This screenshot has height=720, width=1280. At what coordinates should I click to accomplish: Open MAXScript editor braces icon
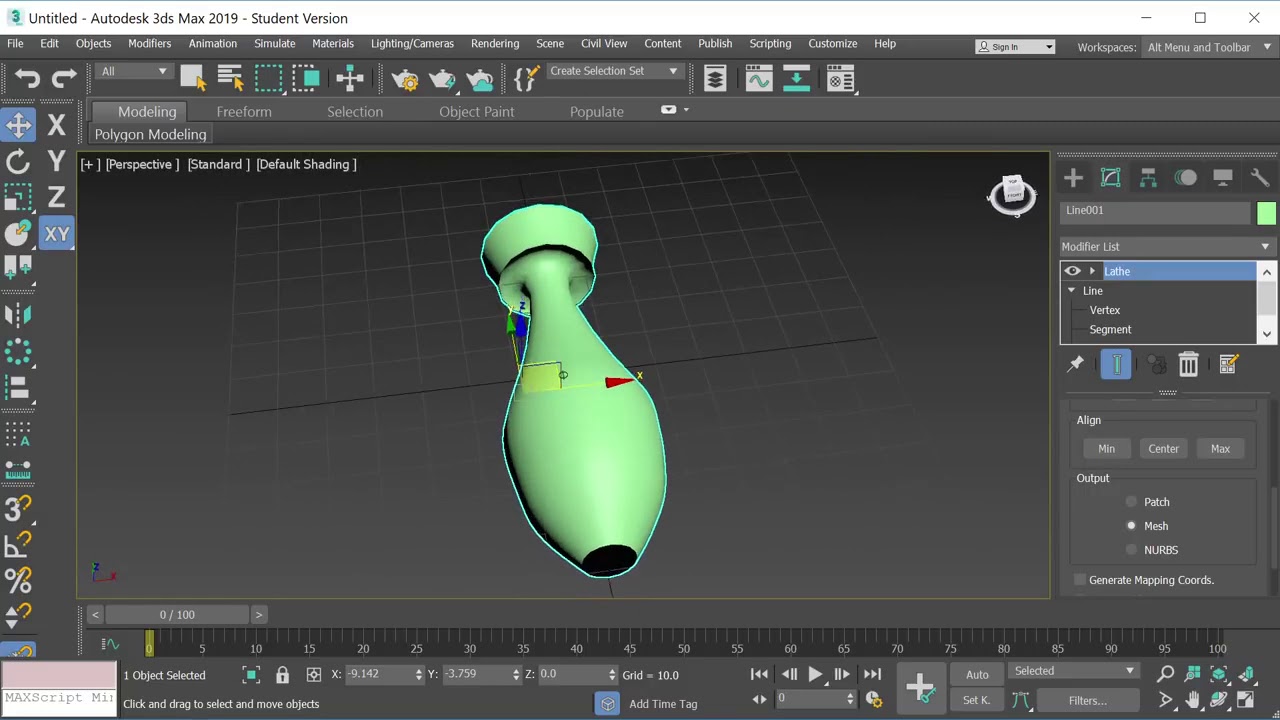(526, 79)
